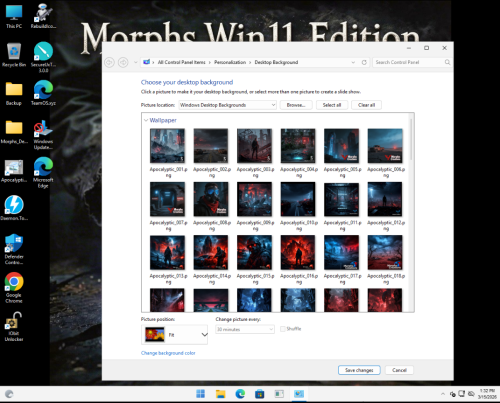Select Apocalyptic_016.png wallpaper thumbnail
The image size is (500, 403).
tap(298, 252)
